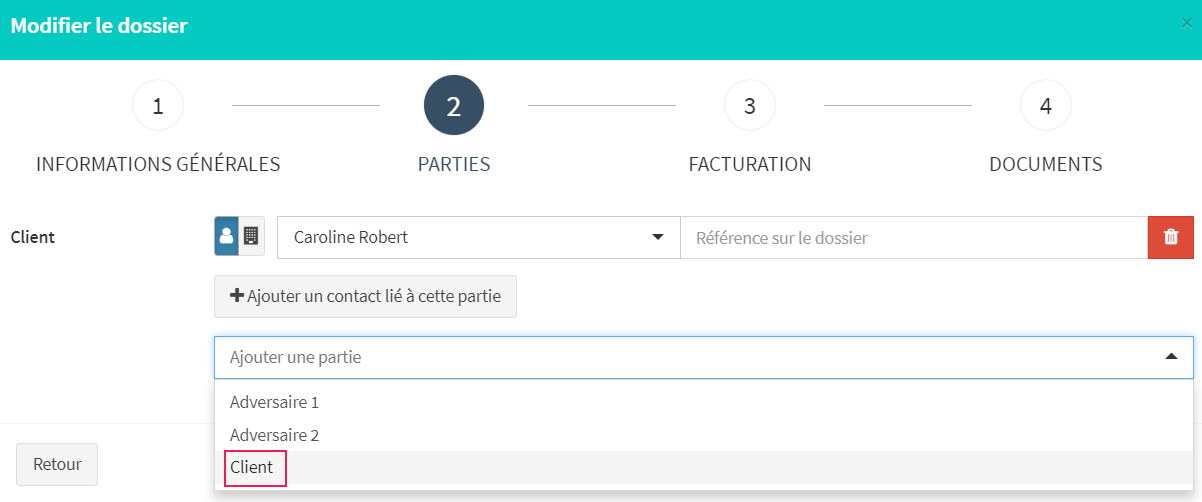The image size is (1202, 502).
Task: Focus the Référence sur le dossier field
Action: [x=914, y=238]
